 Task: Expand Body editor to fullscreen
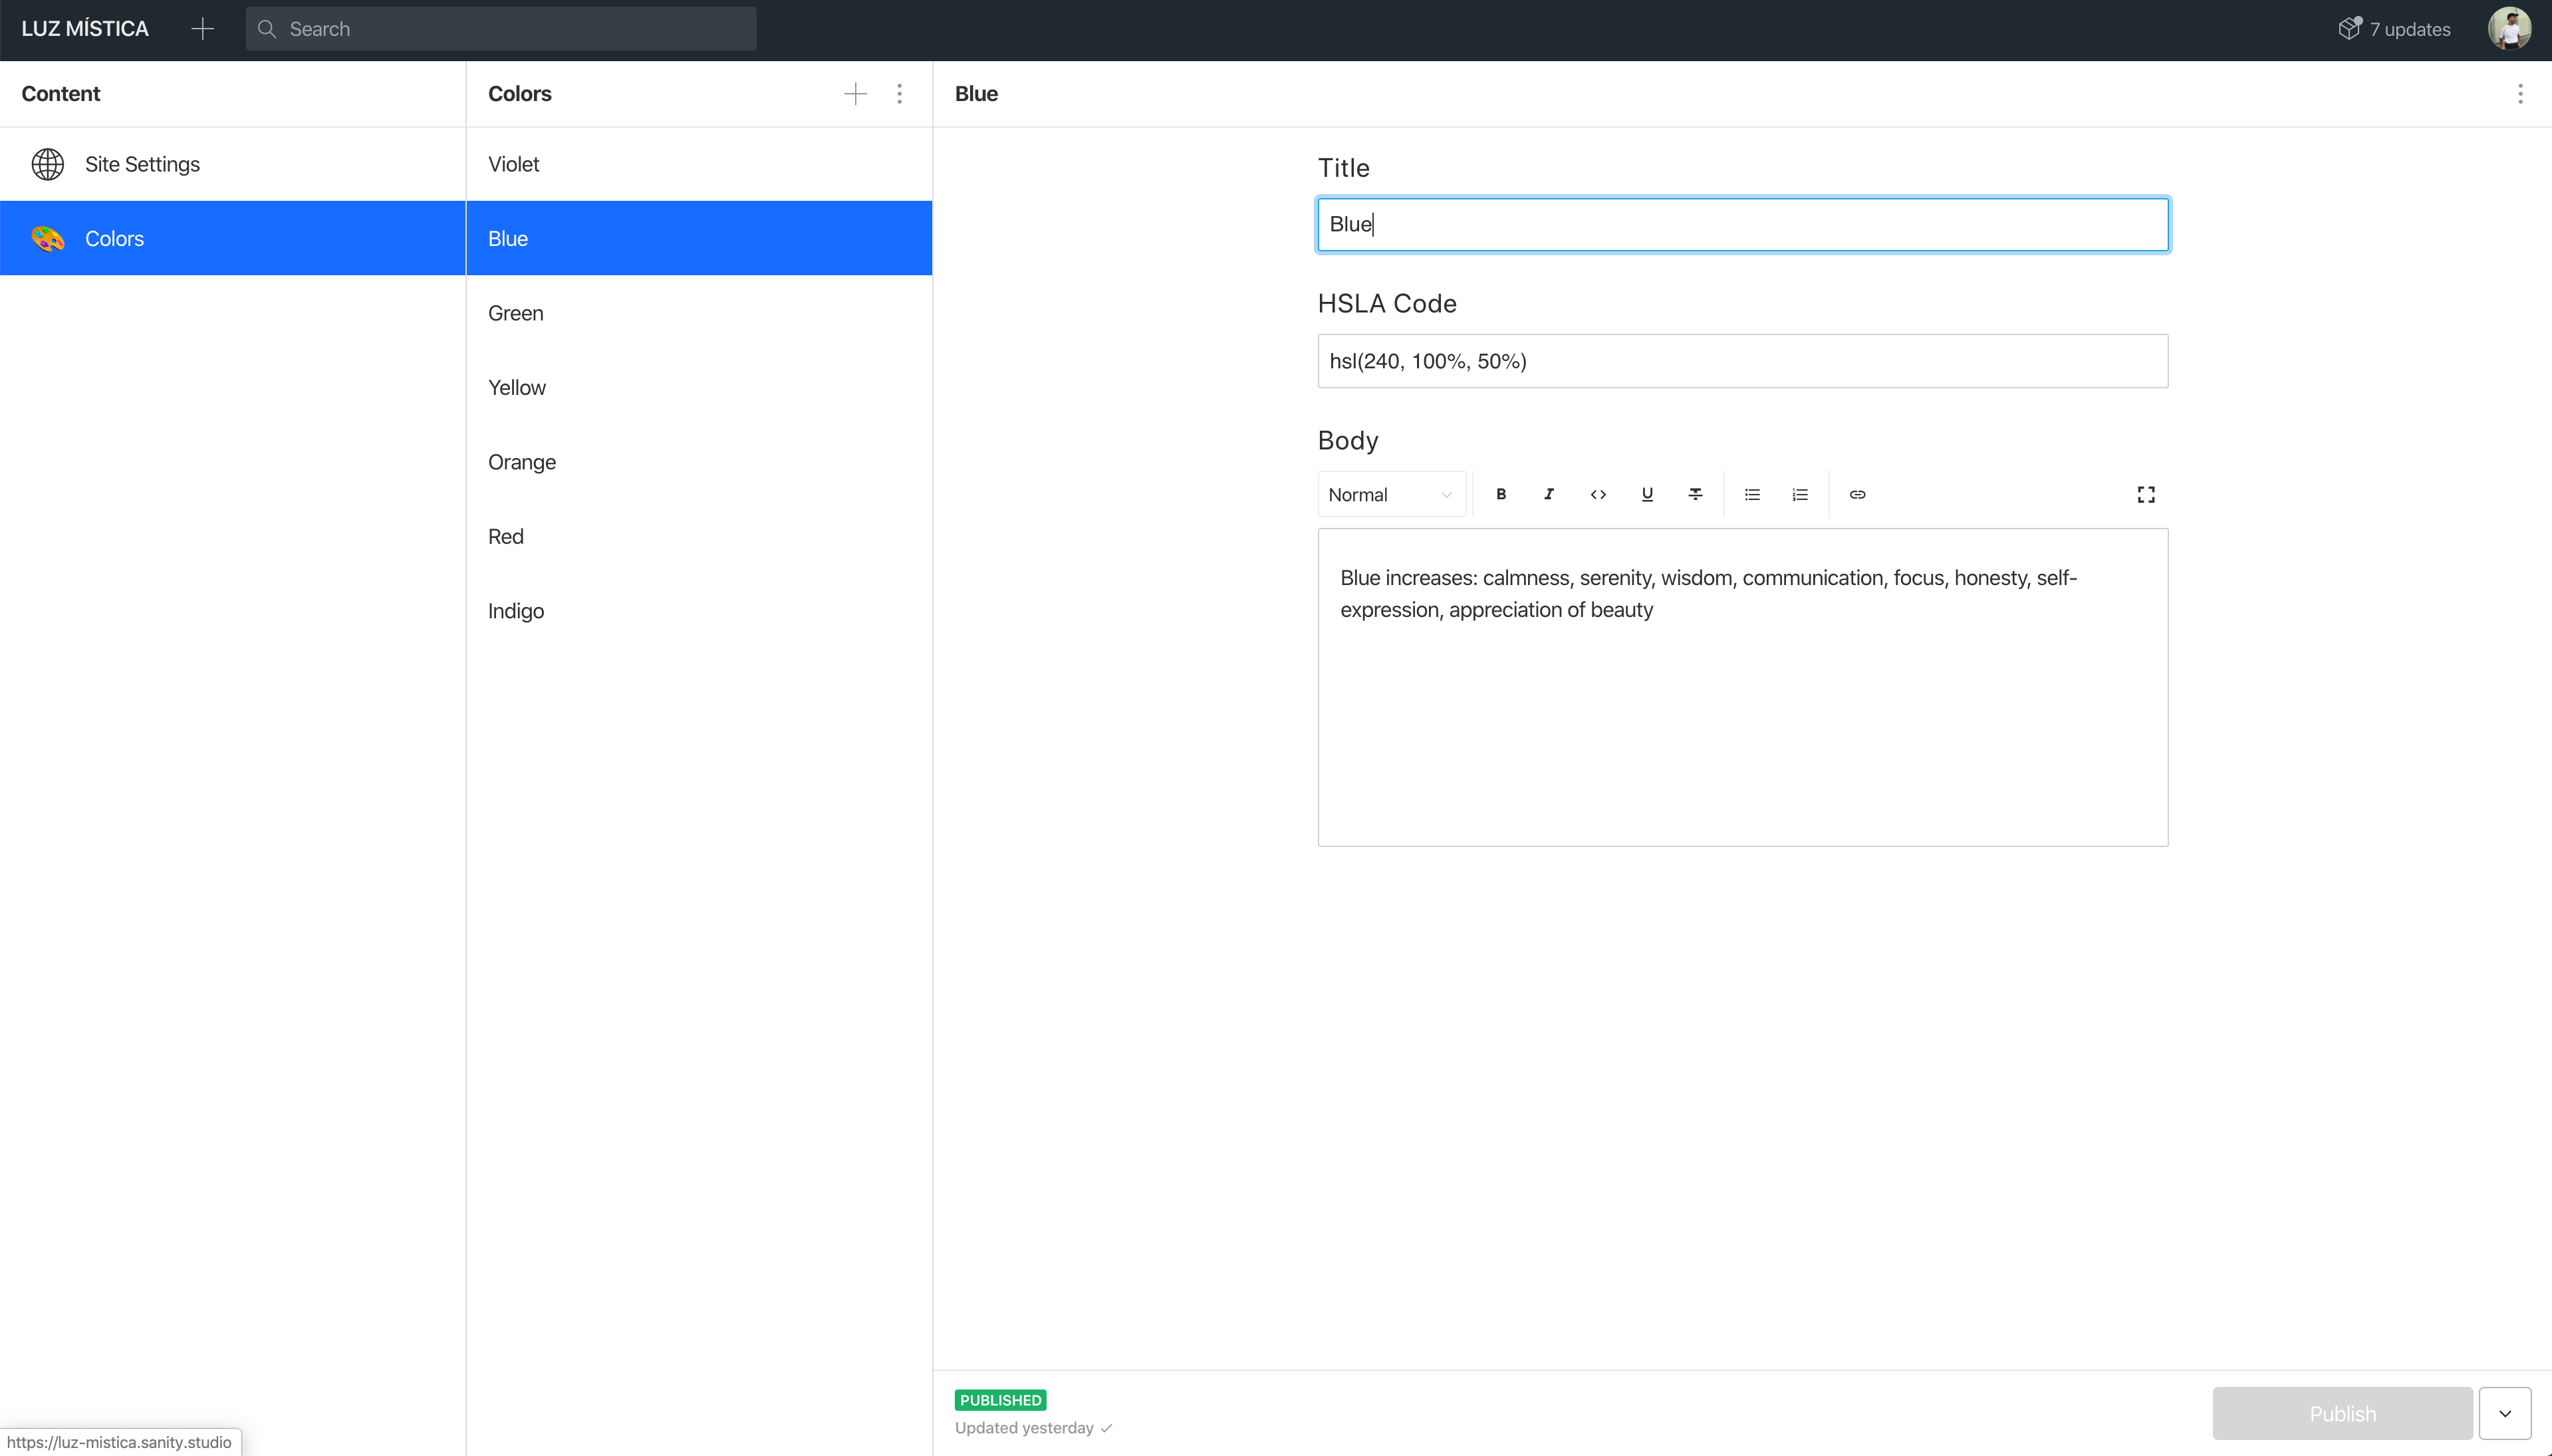coord(2146,494)
